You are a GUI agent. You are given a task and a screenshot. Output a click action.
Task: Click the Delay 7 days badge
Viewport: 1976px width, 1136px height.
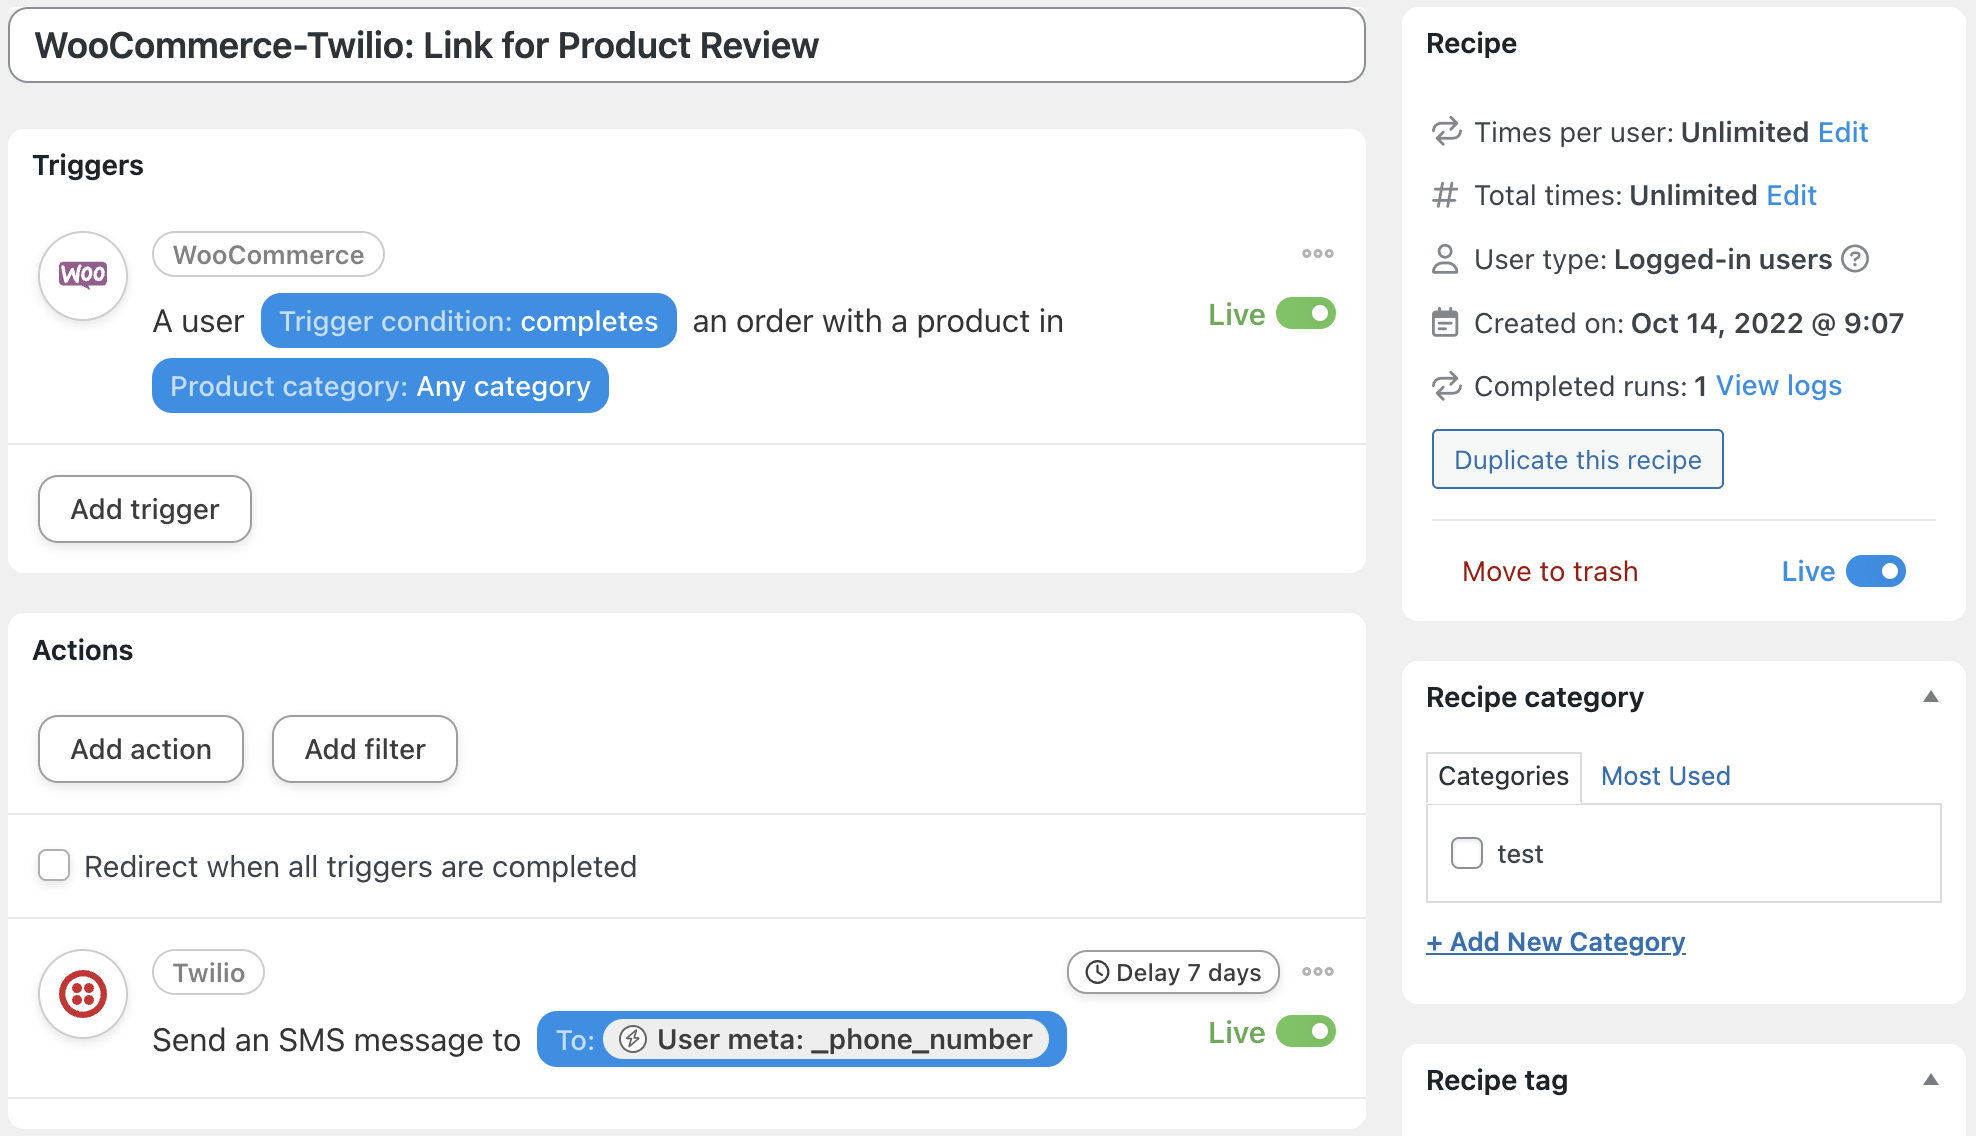click(1173, 972)
